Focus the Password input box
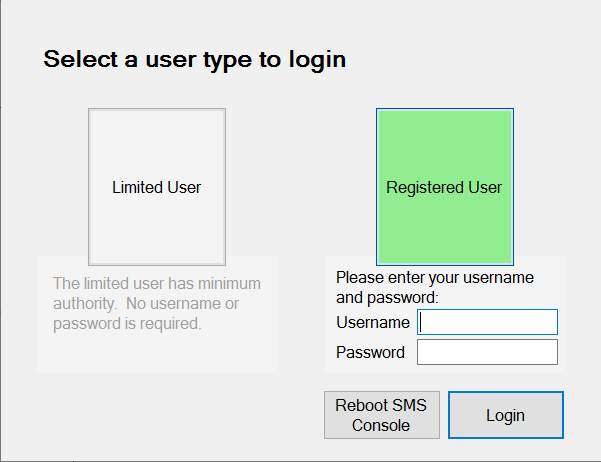 click(x=487, y=352)
